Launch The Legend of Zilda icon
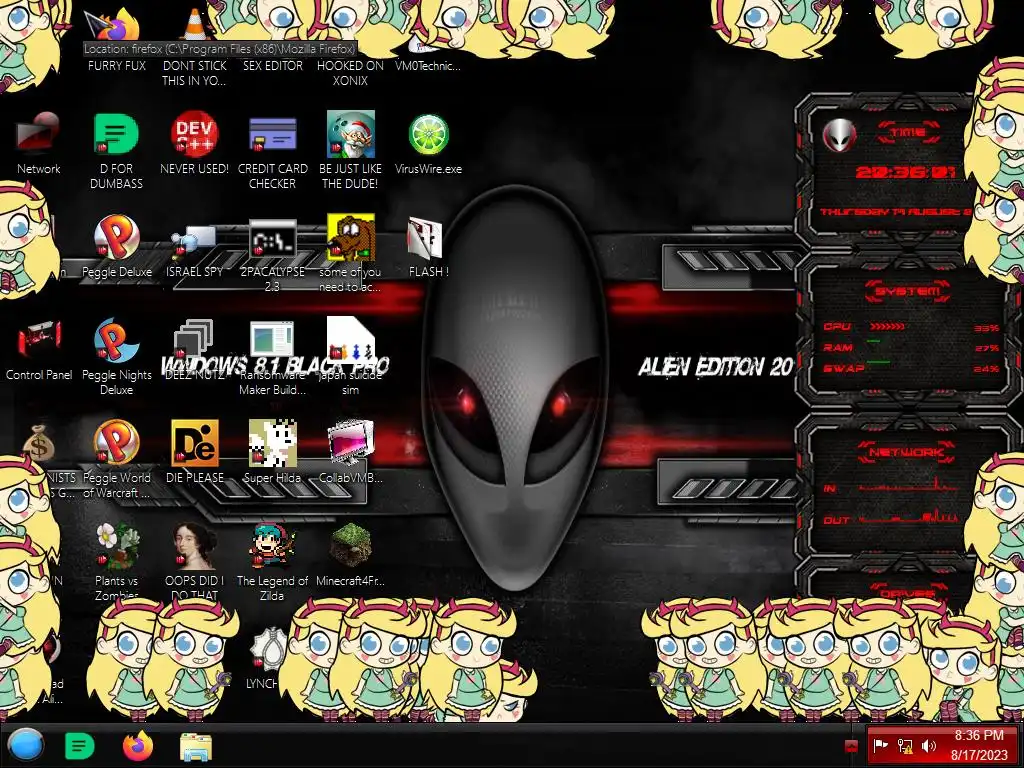Viewport: 1024px width, 768px height. click(272, 546)
